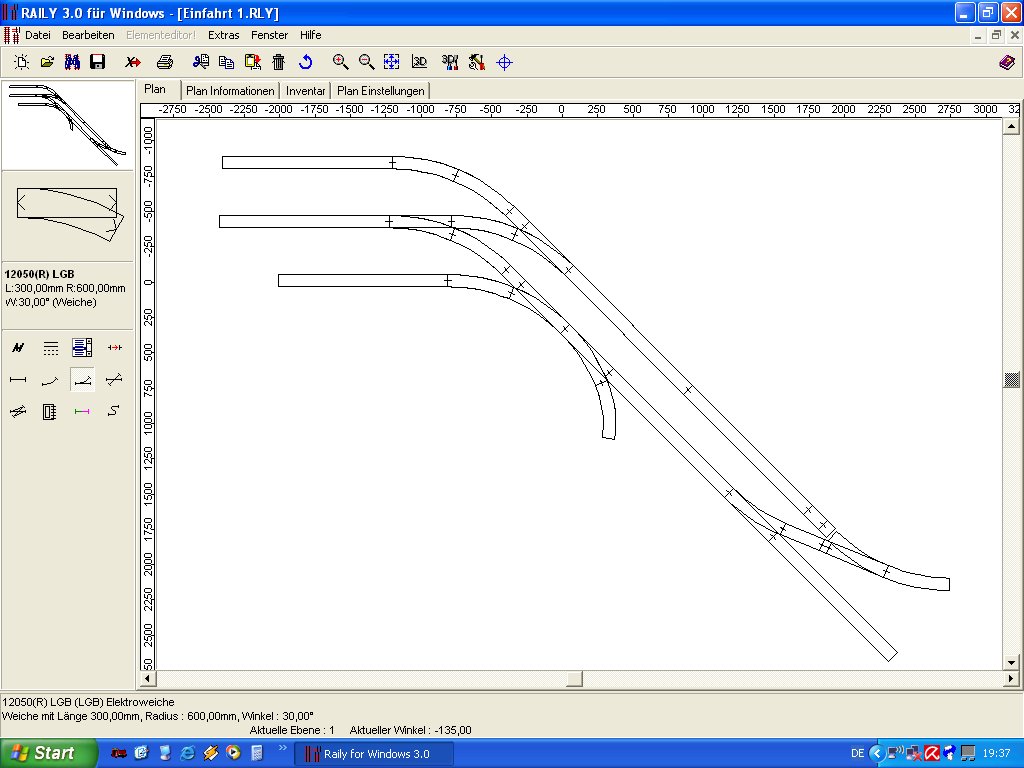Delete selection with the trash can icon

click(278, 62)
